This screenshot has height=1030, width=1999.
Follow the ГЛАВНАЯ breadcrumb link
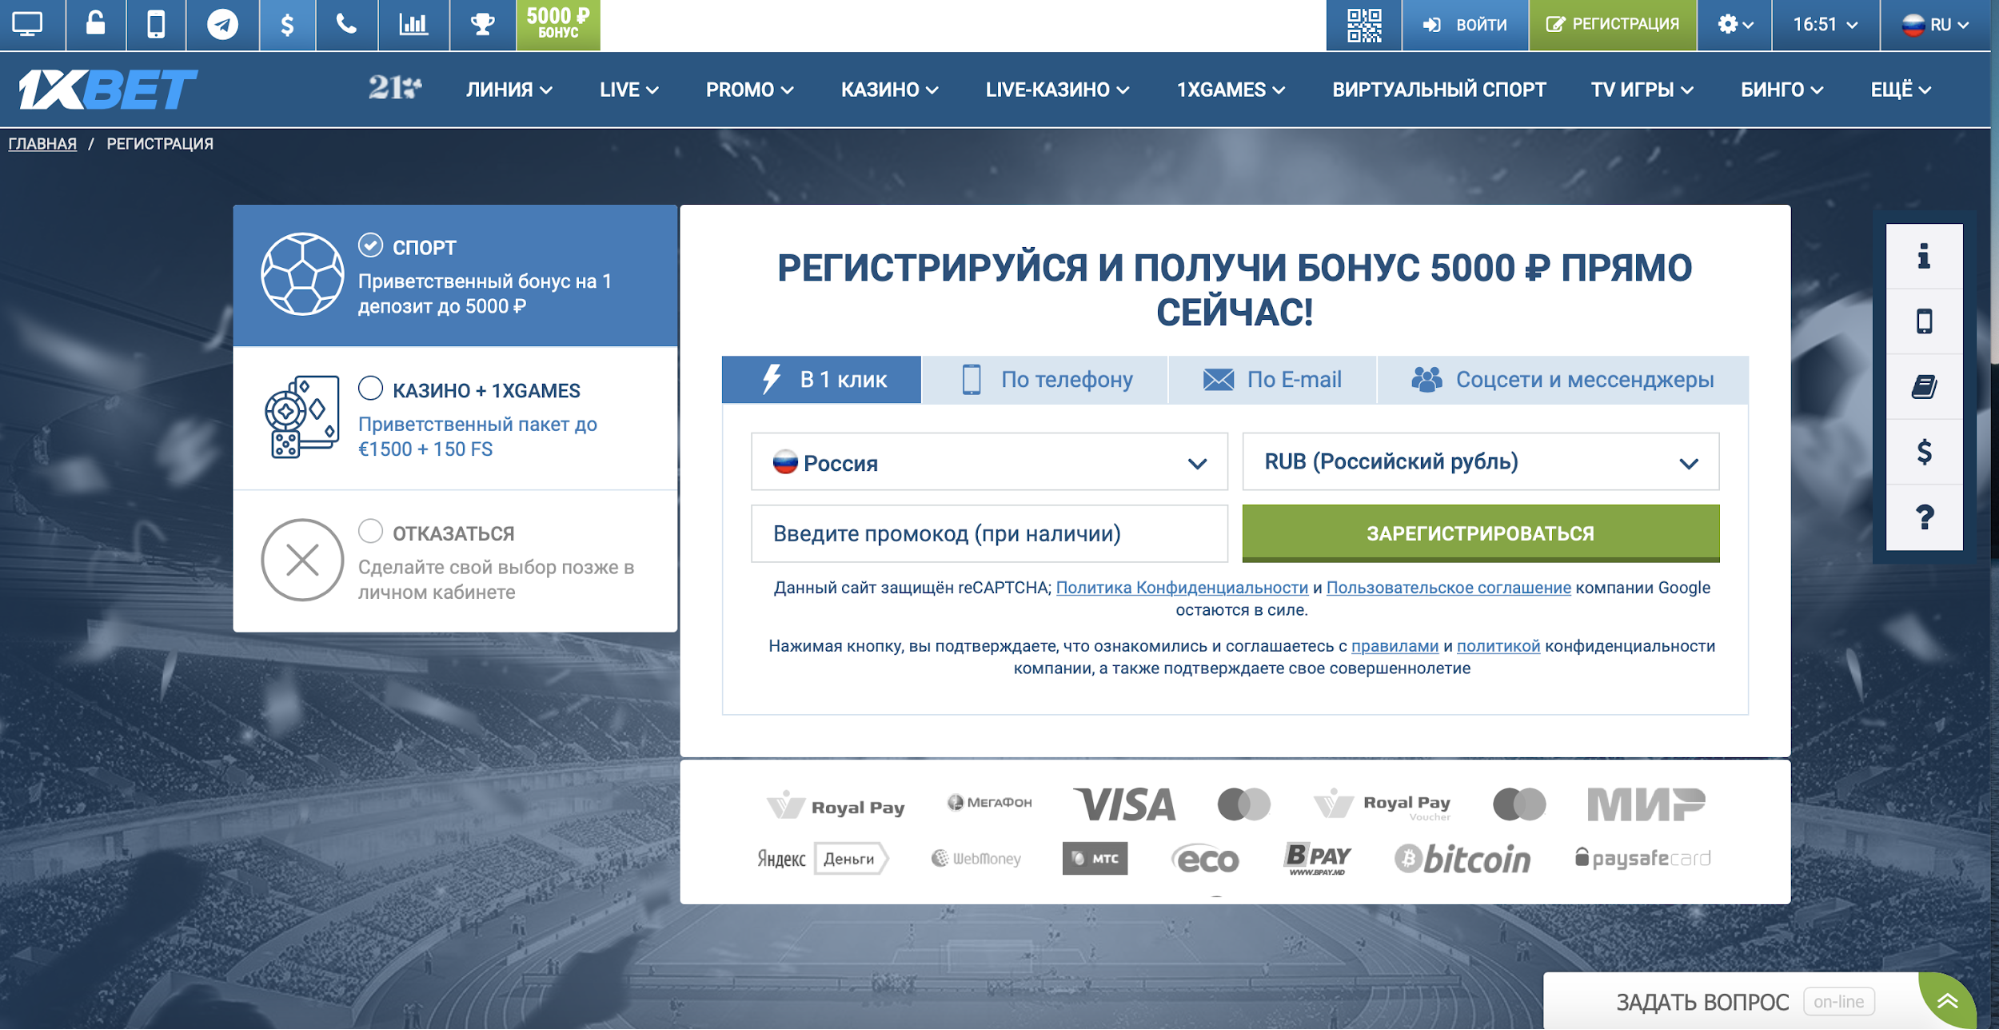click(x=43, y=144)
